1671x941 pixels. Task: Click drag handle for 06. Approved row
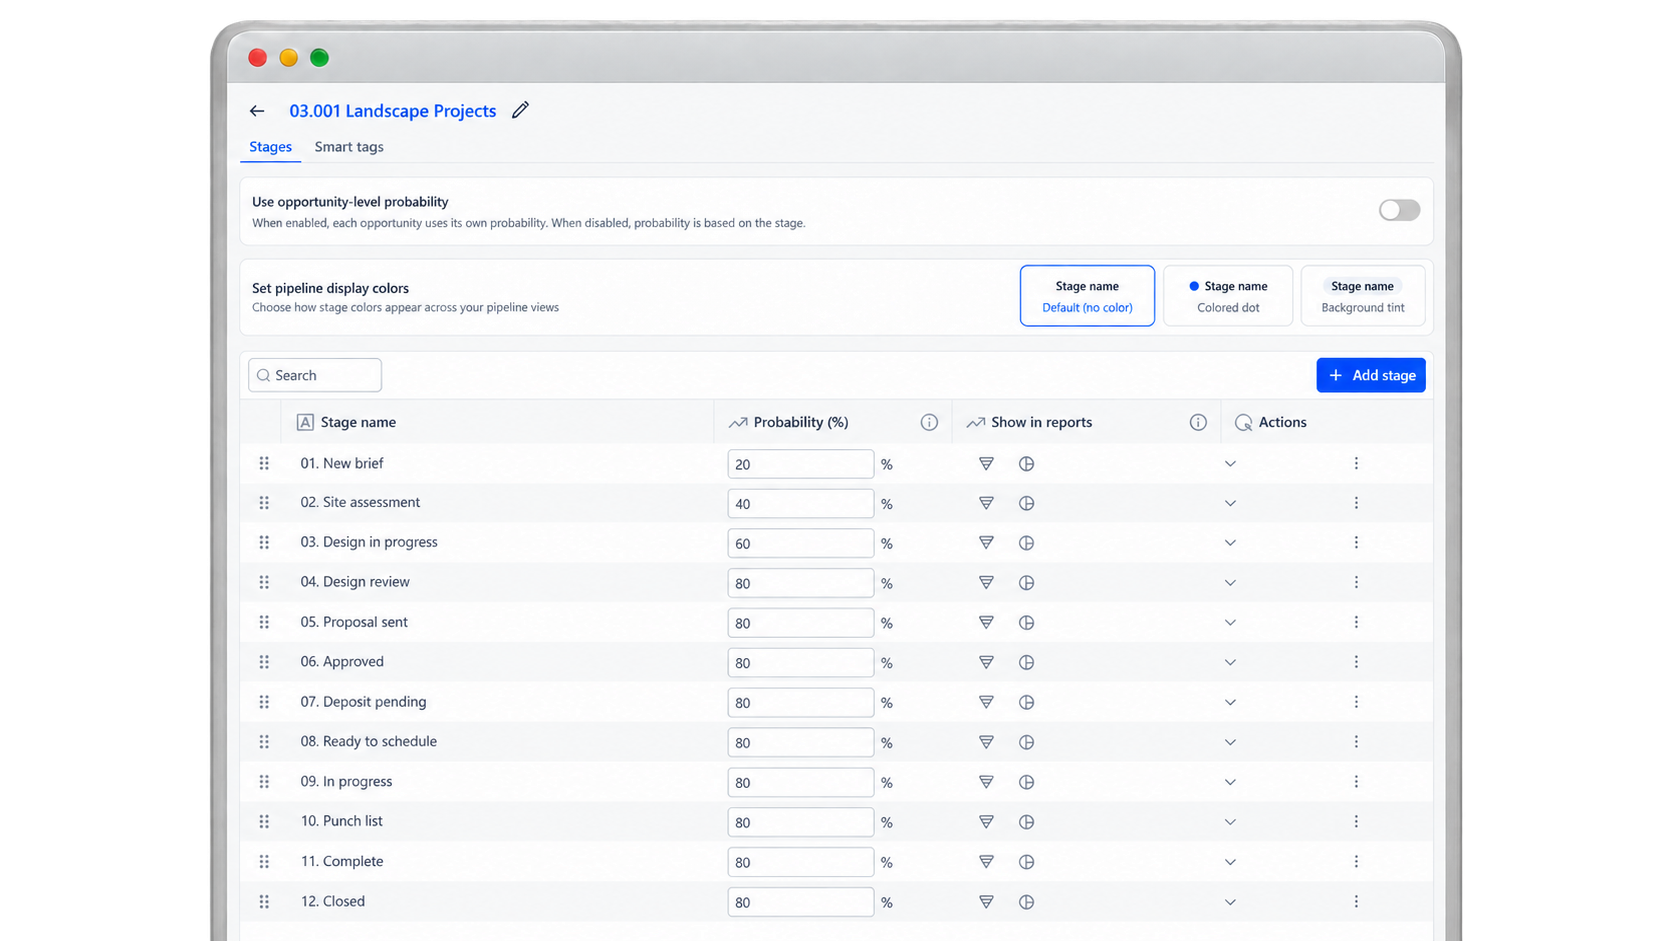coord(264,662)
